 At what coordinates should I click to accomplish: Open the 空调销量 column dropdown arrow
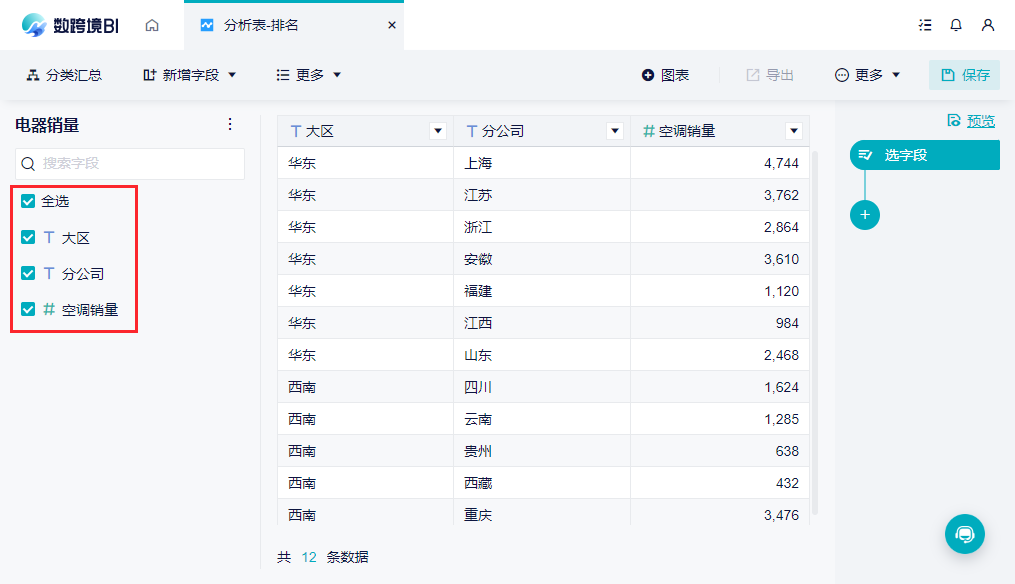pyautogui.click(x=794, y=131)
